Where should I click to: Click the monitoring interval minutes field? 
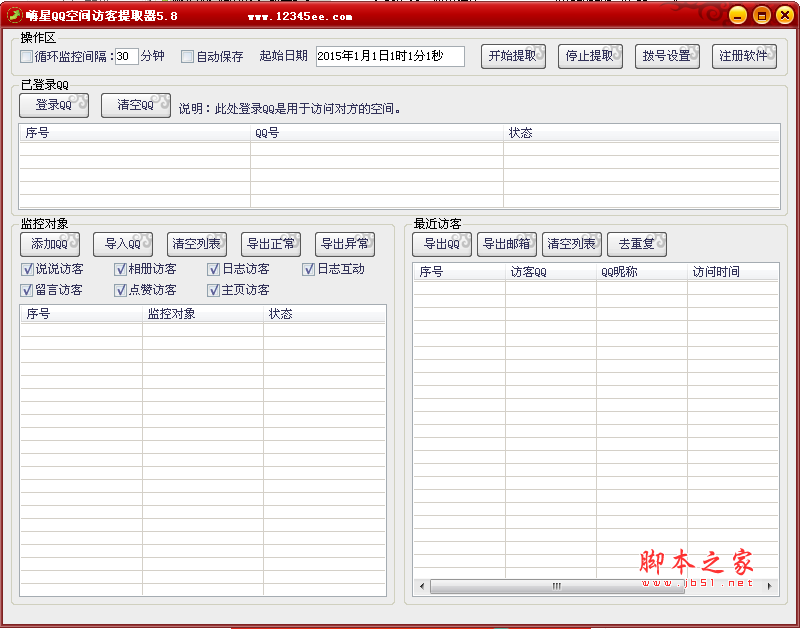127,56
